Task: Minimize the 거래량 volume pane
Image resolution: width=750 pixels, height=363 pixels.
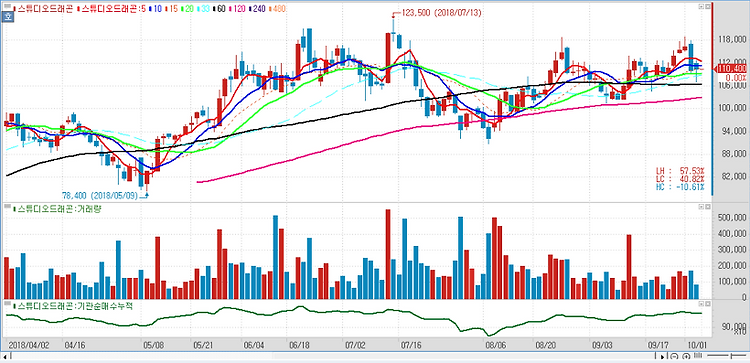Action: [701, 207]
